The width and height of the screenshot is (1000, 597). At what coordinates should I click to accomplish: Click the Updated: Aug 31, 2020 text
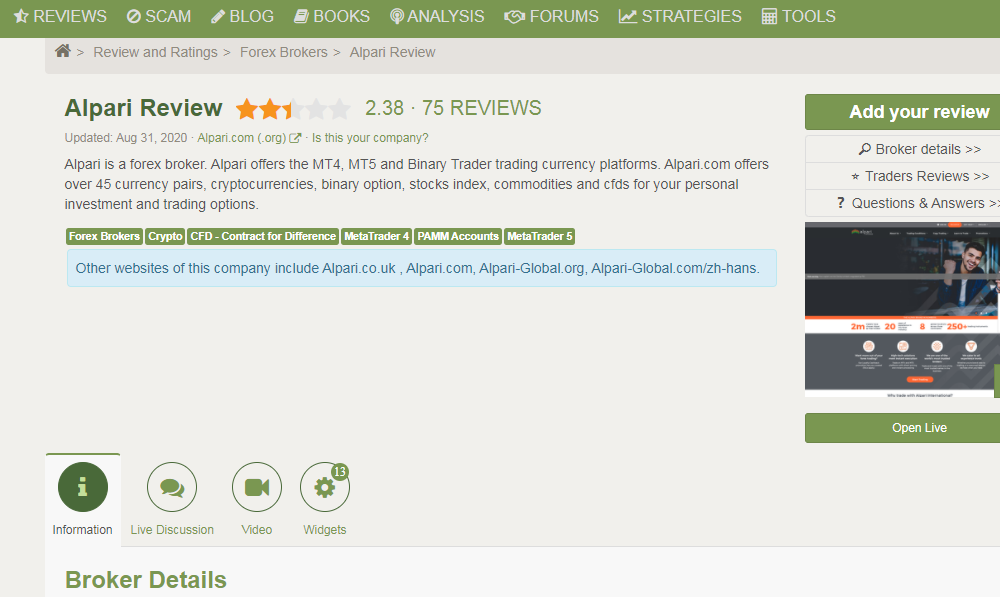tap(126, 138)
